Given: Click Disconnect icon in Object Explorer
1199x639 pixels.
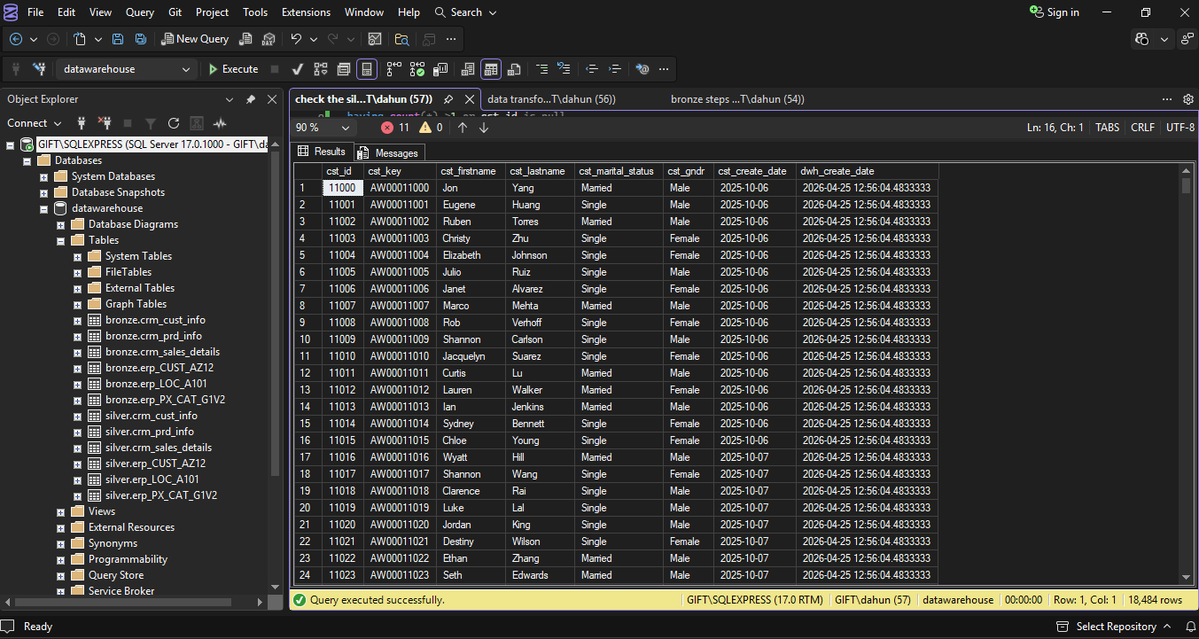Looking at the screenshot, I should [x=105, y=123].
